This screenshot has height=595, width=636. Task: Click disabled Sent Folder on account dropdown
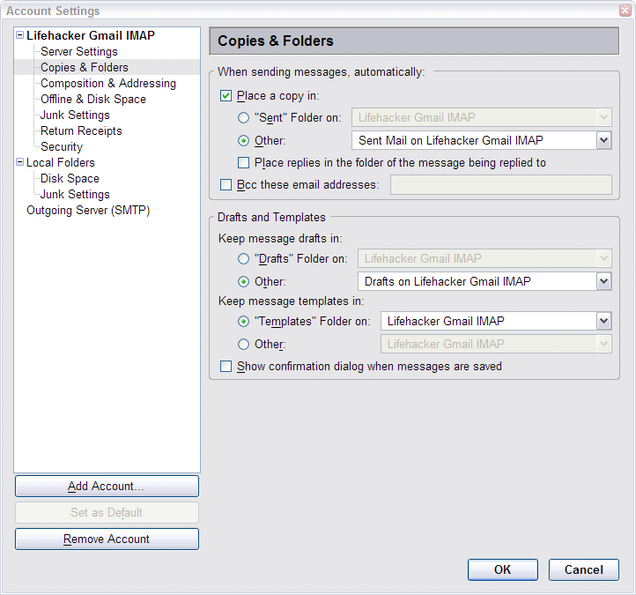(x=481, y=118)
